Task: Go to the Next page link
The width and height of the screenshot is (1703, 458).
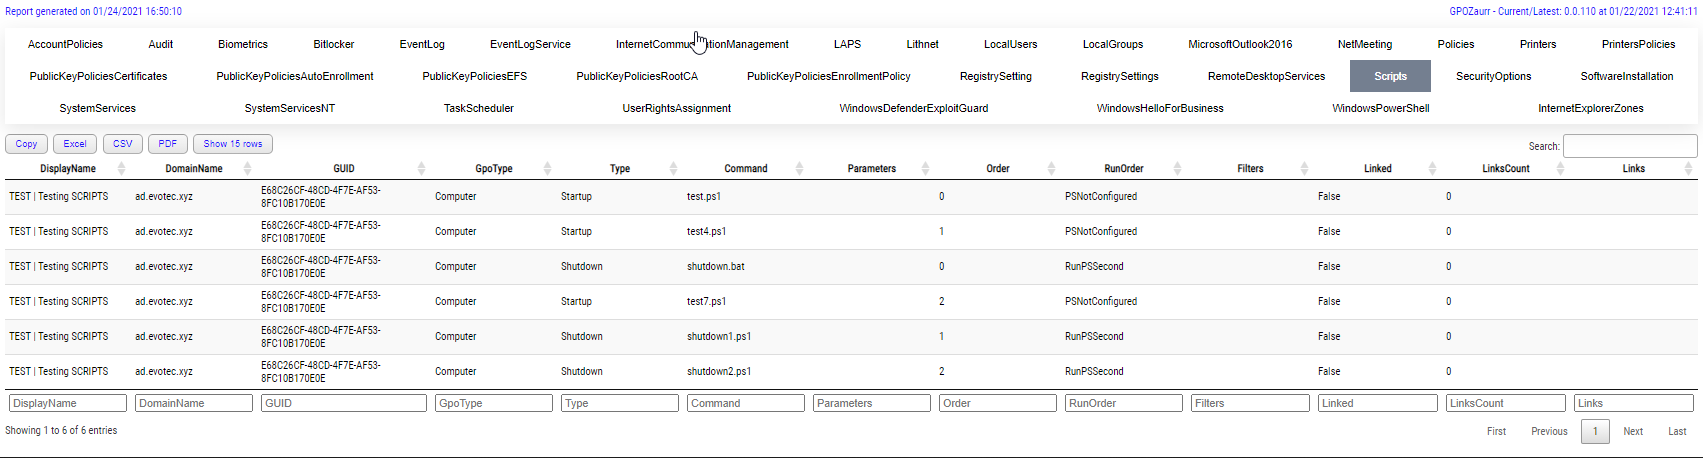Action: point(1632,431)
